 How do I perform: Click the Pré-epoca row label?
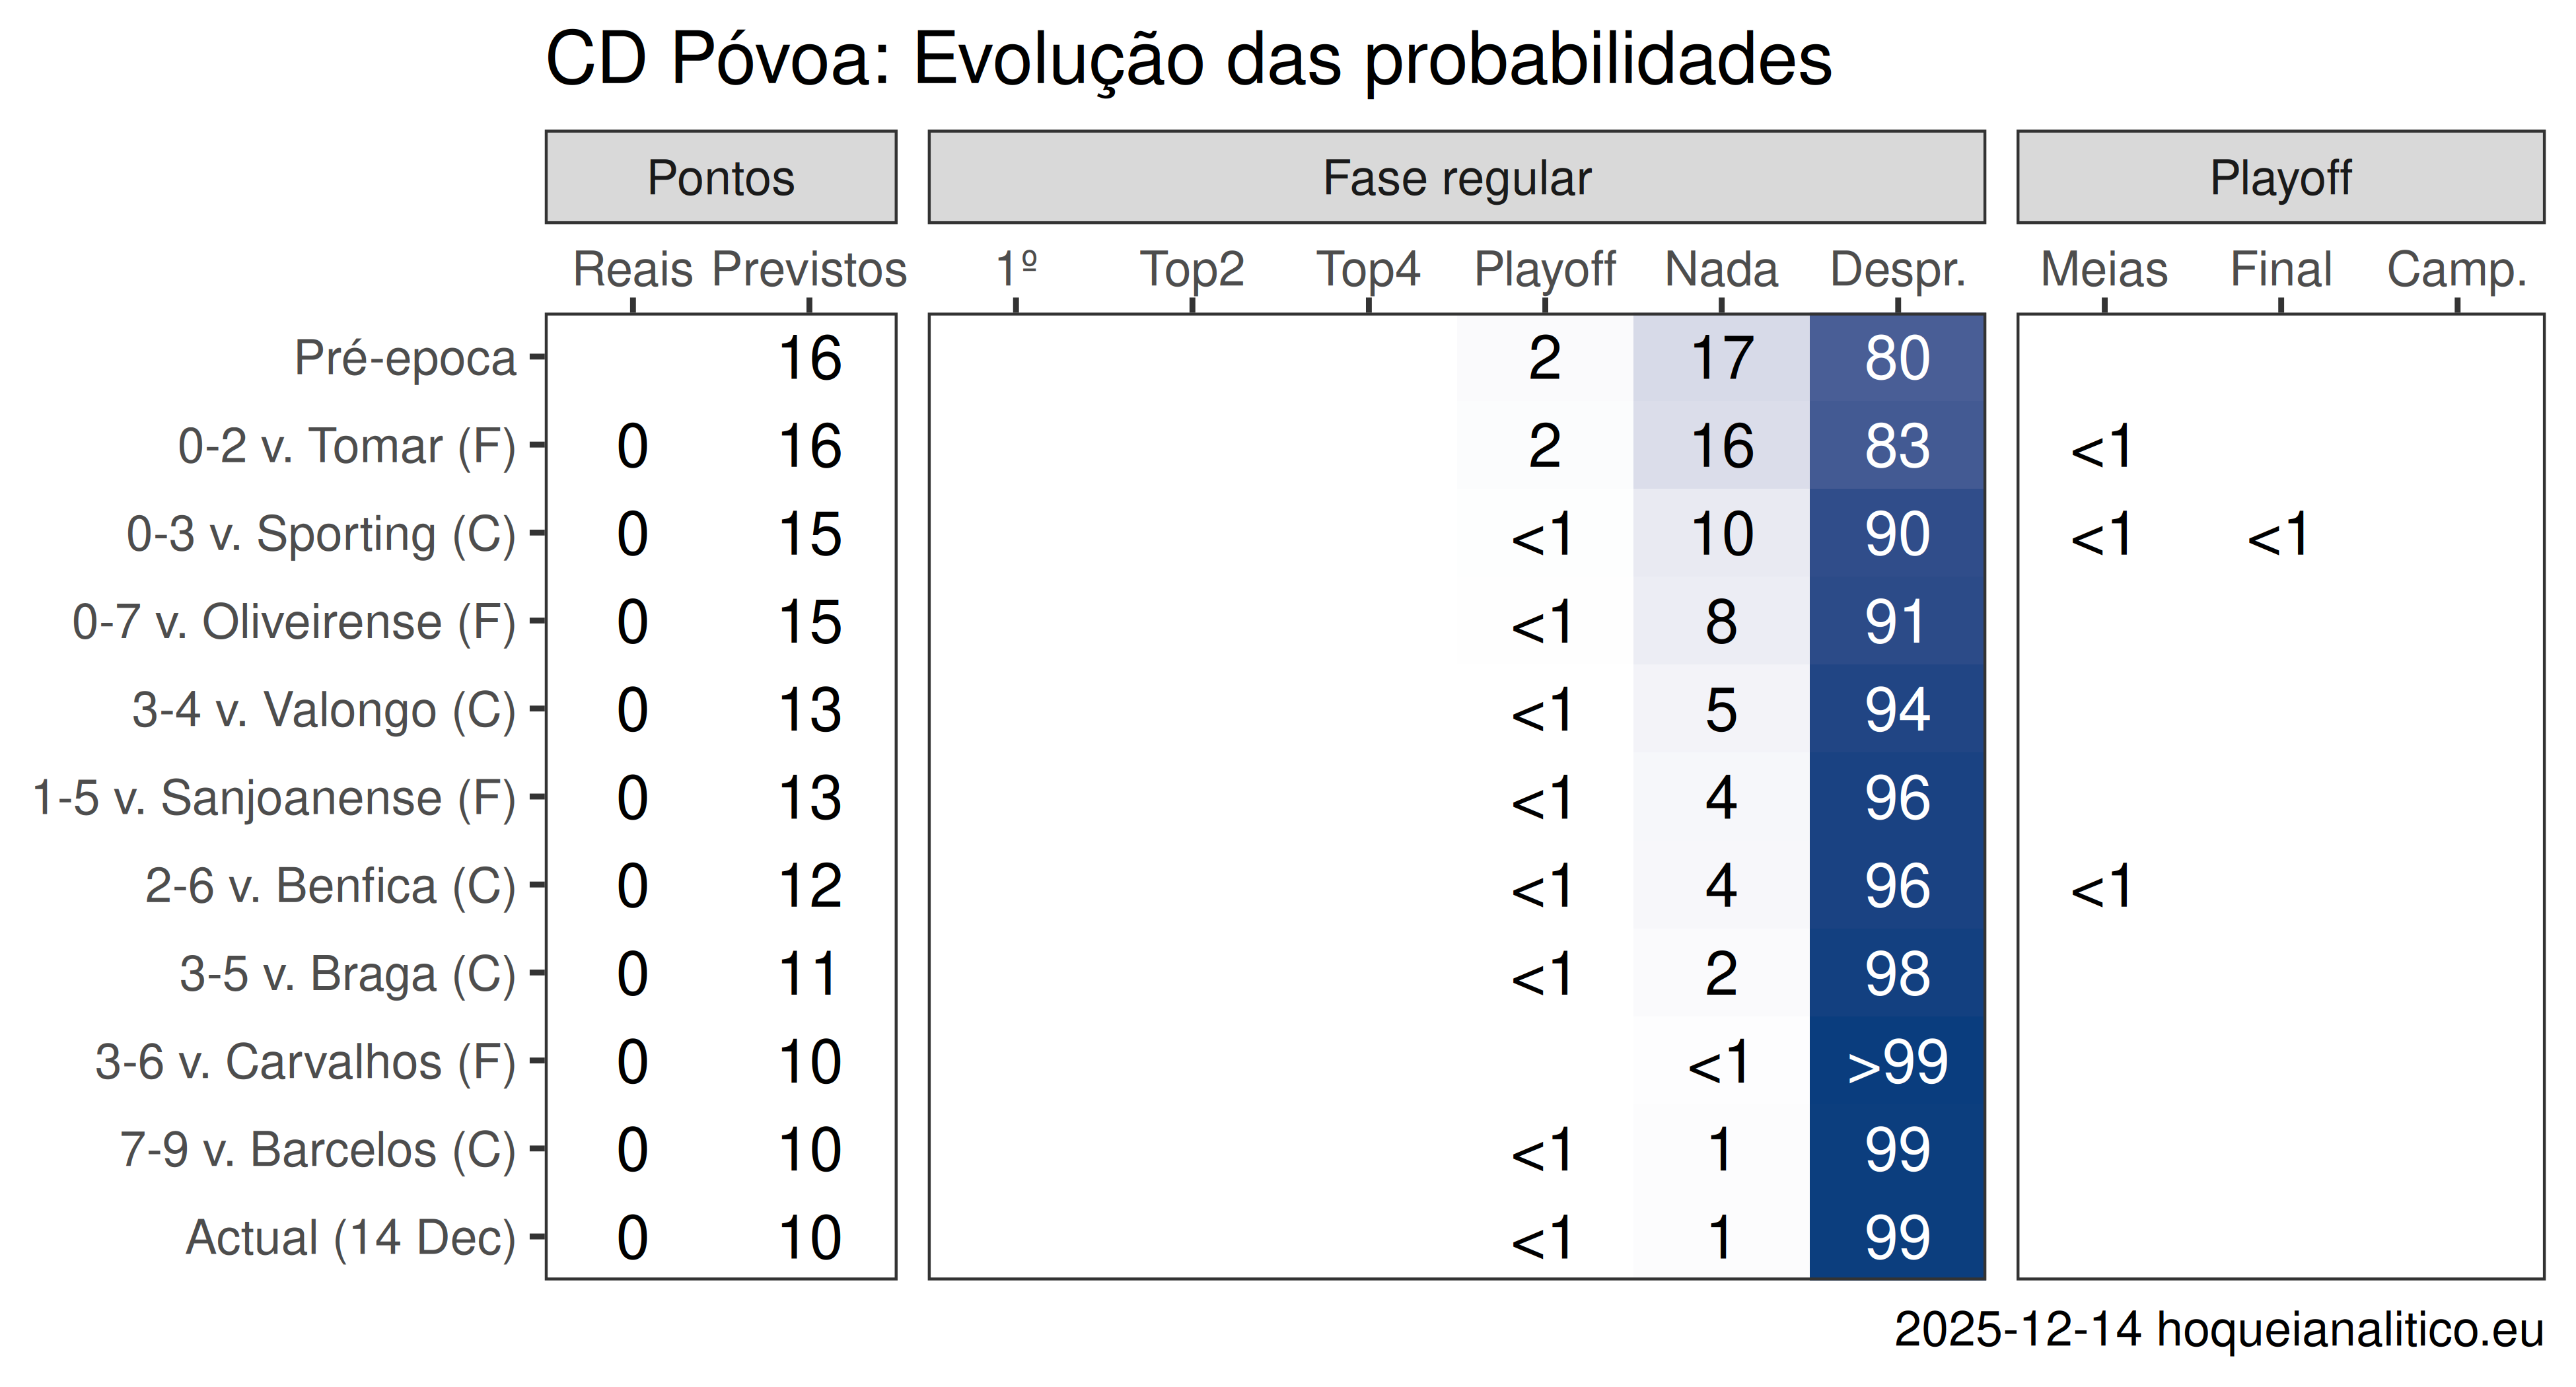click(405, 358)
